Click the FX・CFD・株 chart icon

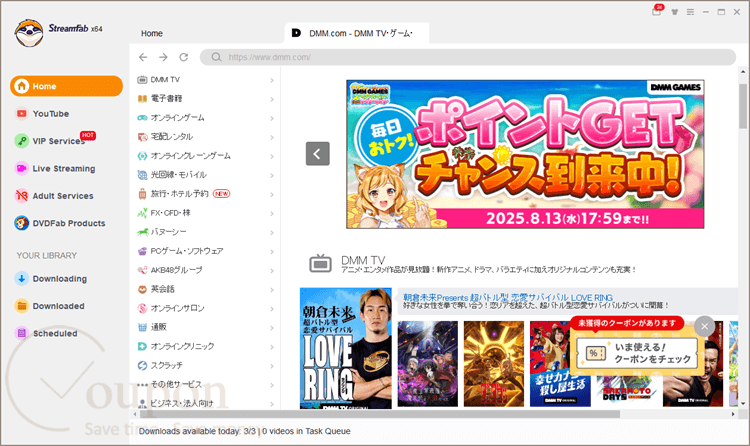(x=142, y=213)
